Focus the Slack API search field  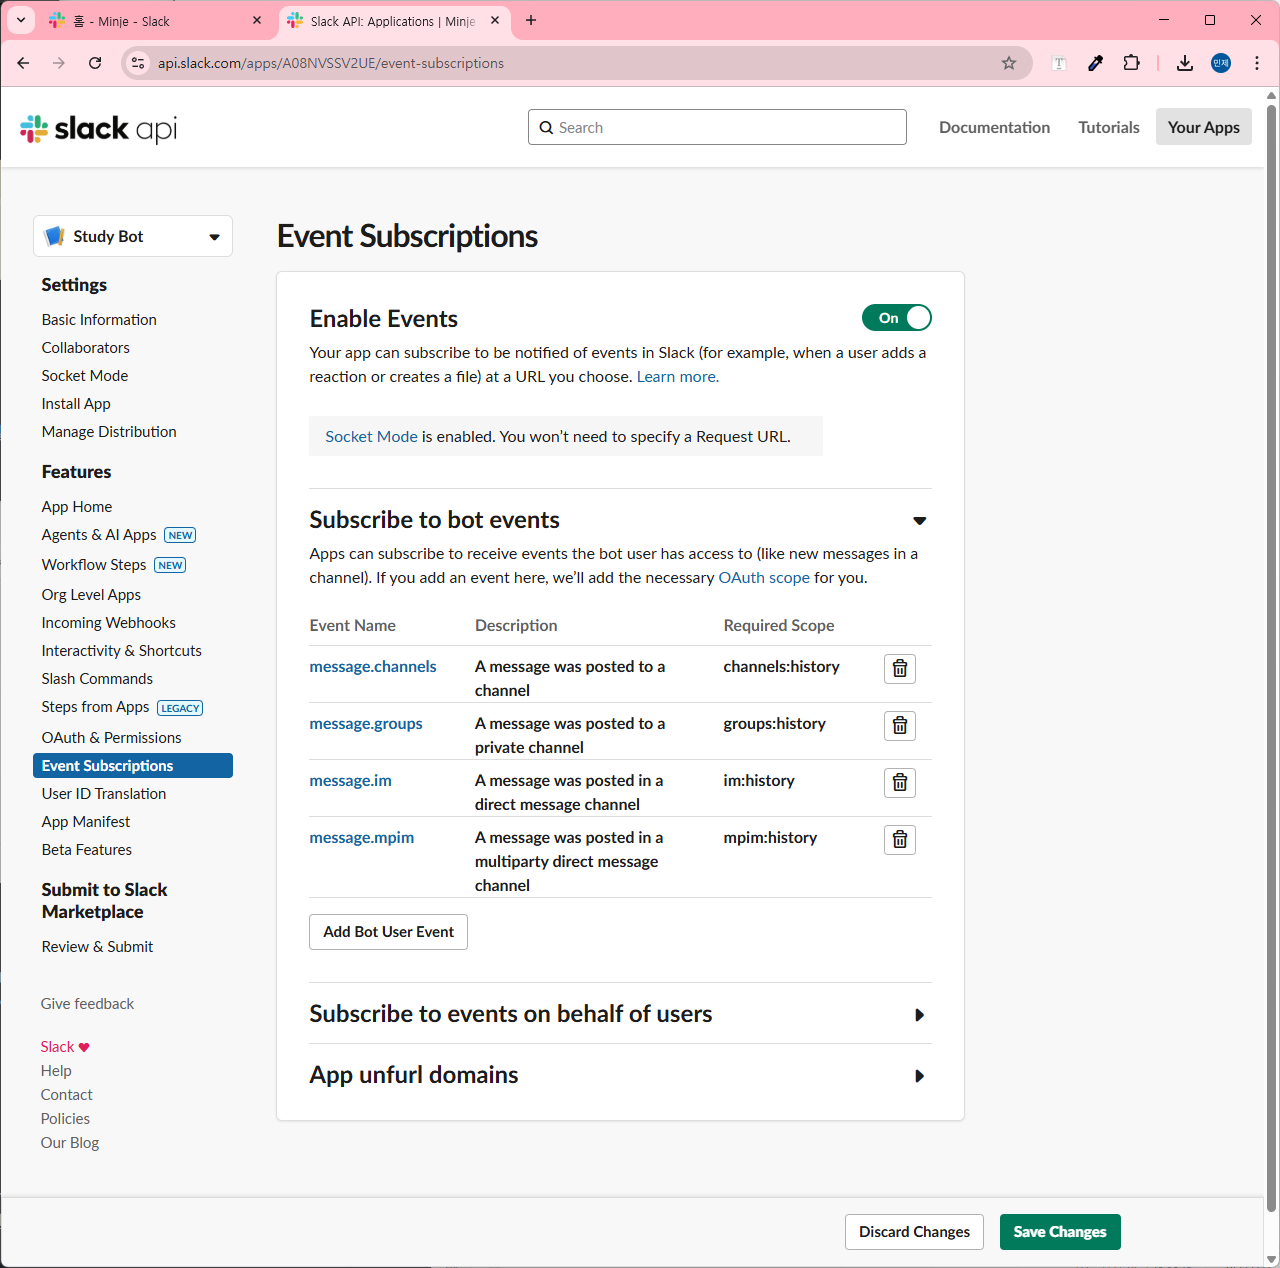coord(717,127)
